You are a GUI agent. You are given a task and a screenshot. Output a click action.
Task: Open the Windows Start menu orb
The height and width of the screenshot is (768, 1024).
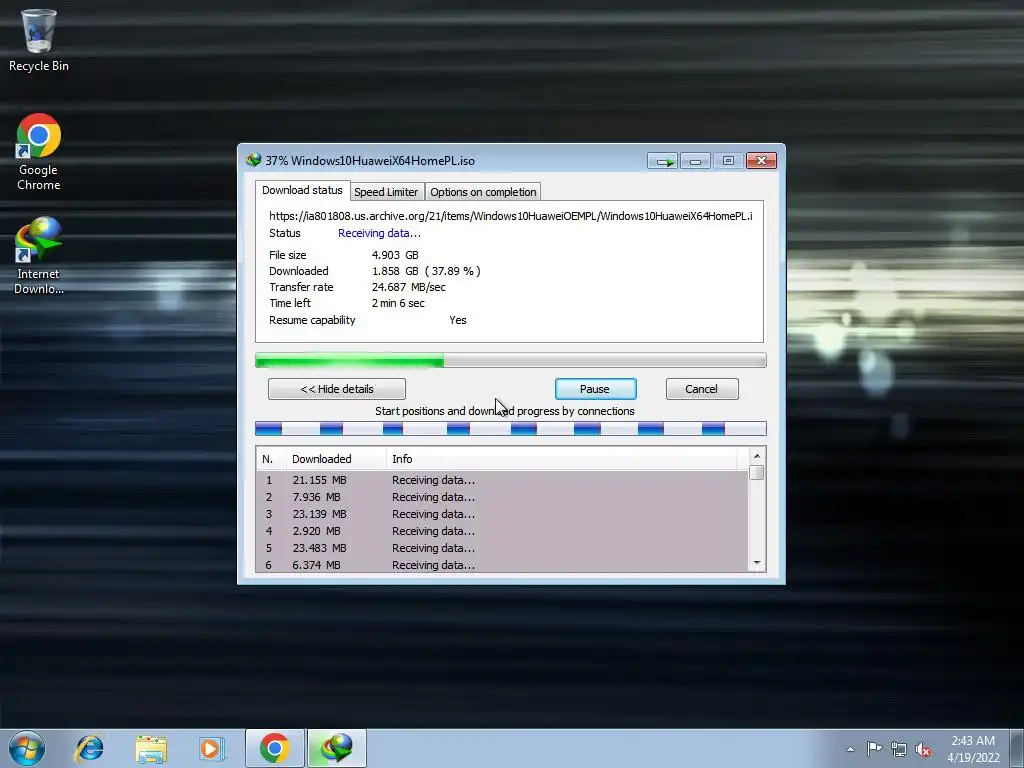point(27,748)
